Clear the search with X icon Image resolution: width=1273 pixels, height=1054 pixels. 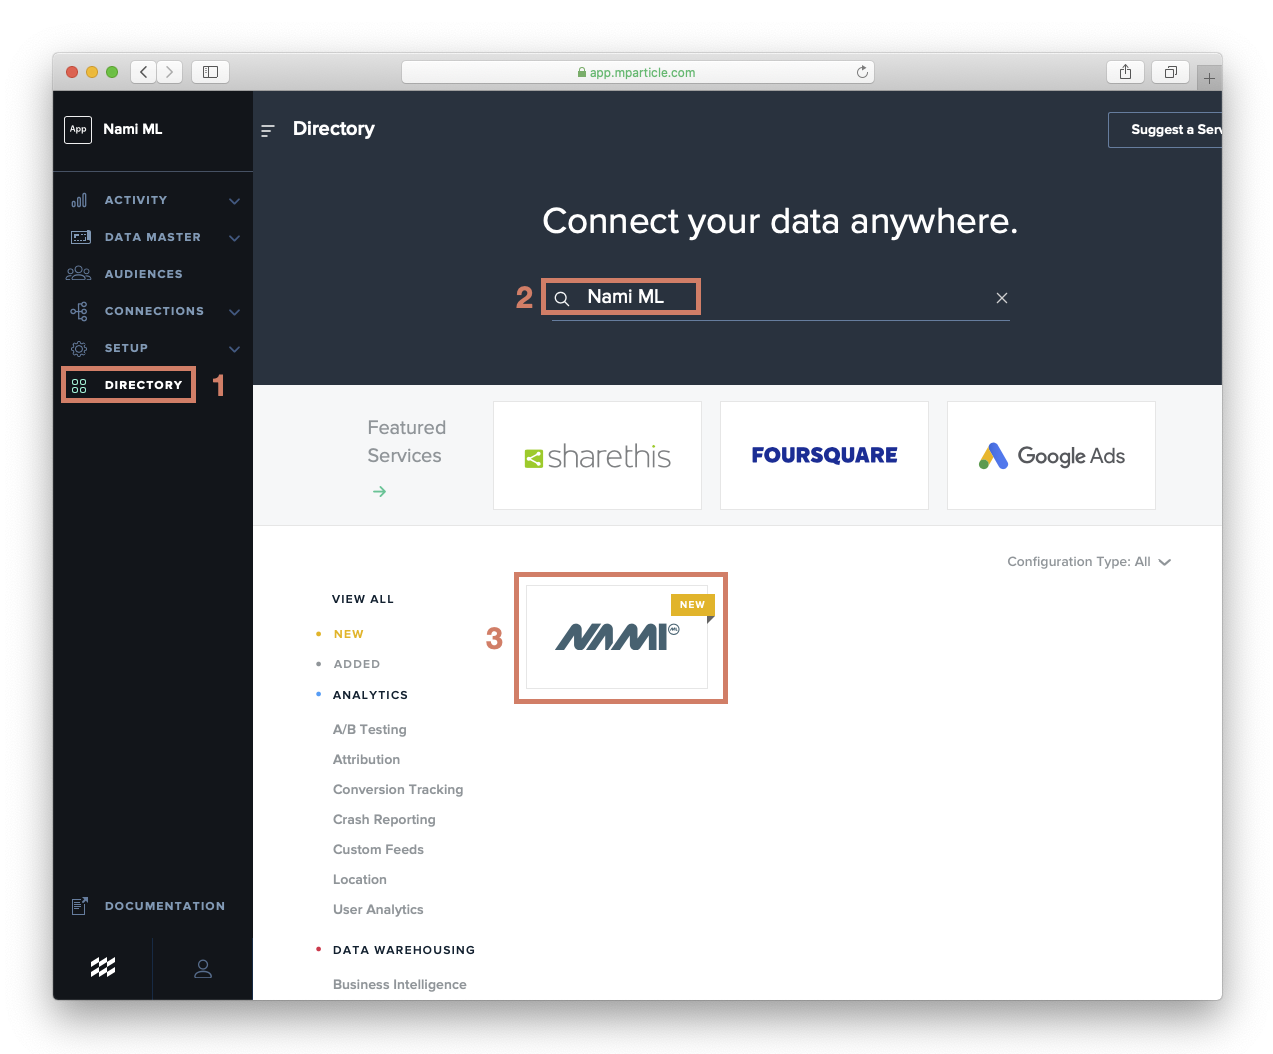pyautogui.click(x=1001, y=298)
